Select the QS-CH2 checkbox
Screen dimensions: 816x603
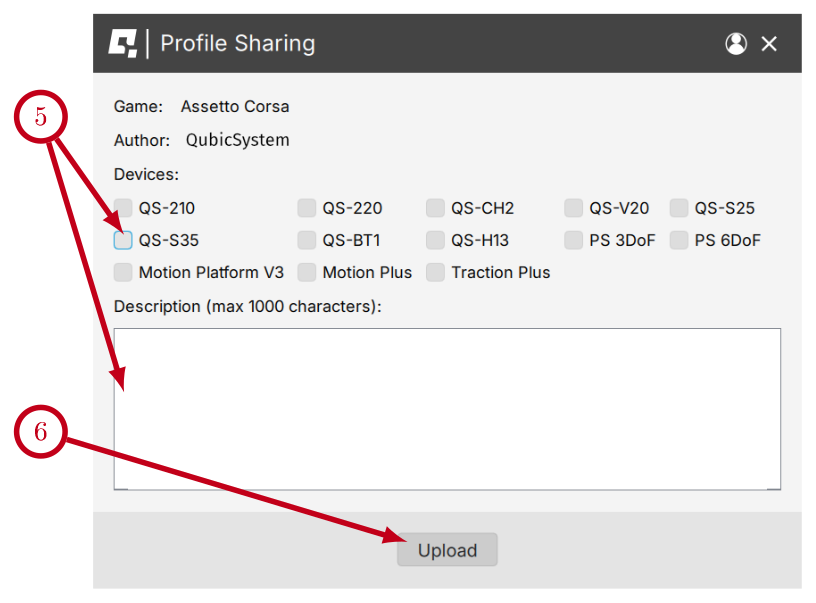pyautogui.click(x=435, y=208)
